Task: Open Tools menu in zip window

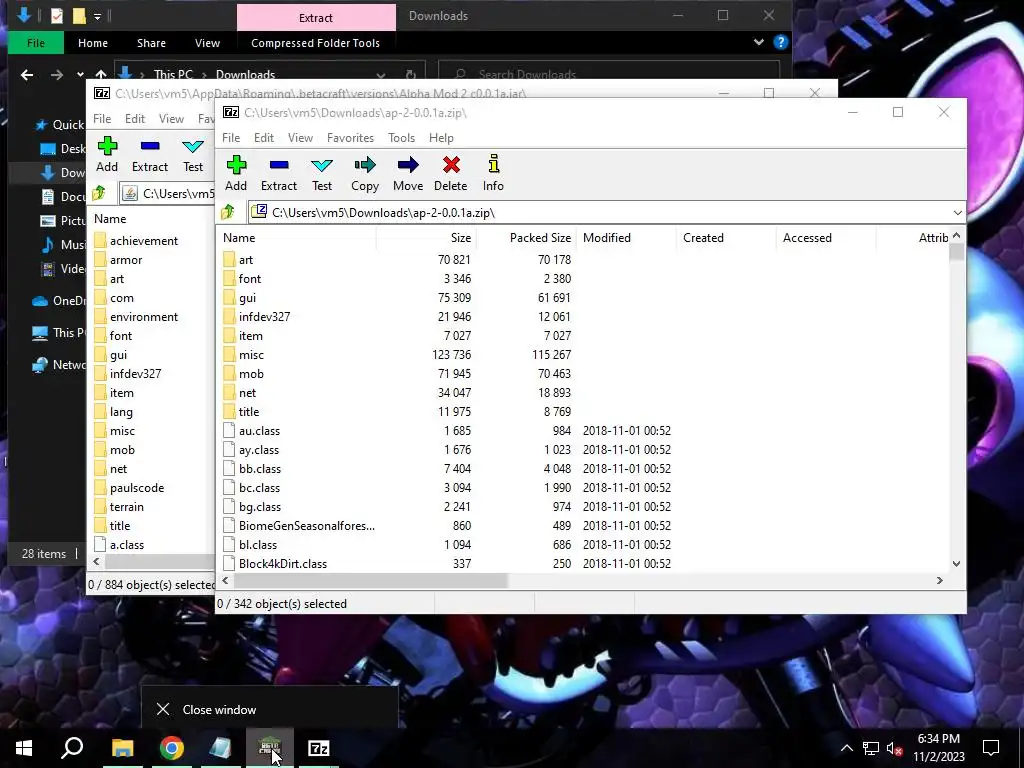Action: 402,138
